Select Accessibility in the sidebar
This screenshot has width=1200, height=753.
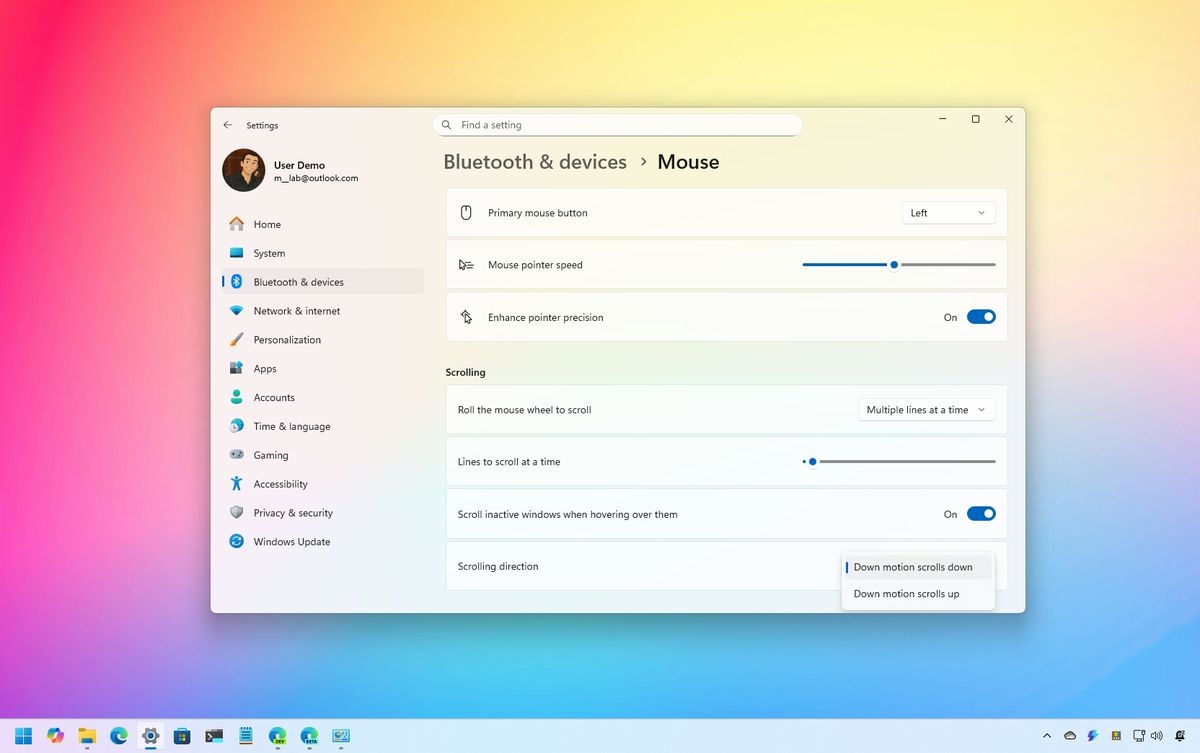(280, 483)
